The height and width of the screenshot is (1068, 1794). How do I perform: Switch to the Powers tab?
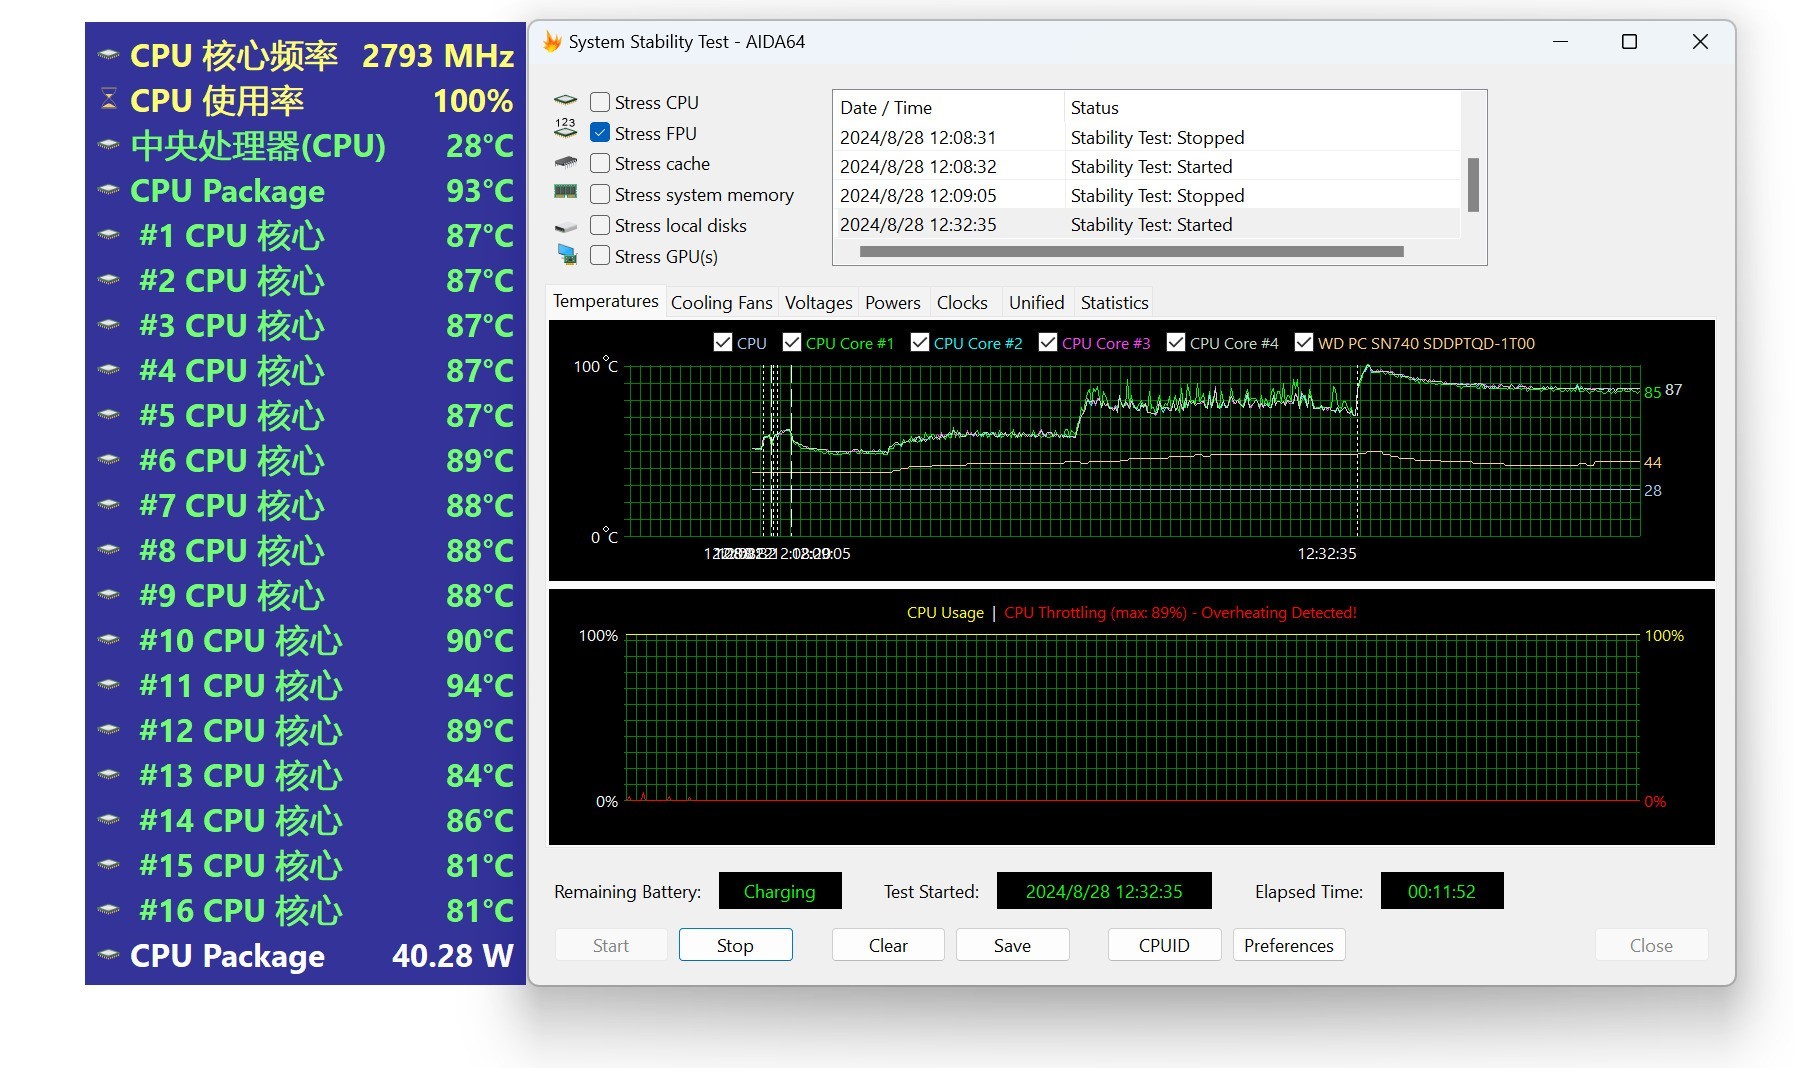point(892,302)
